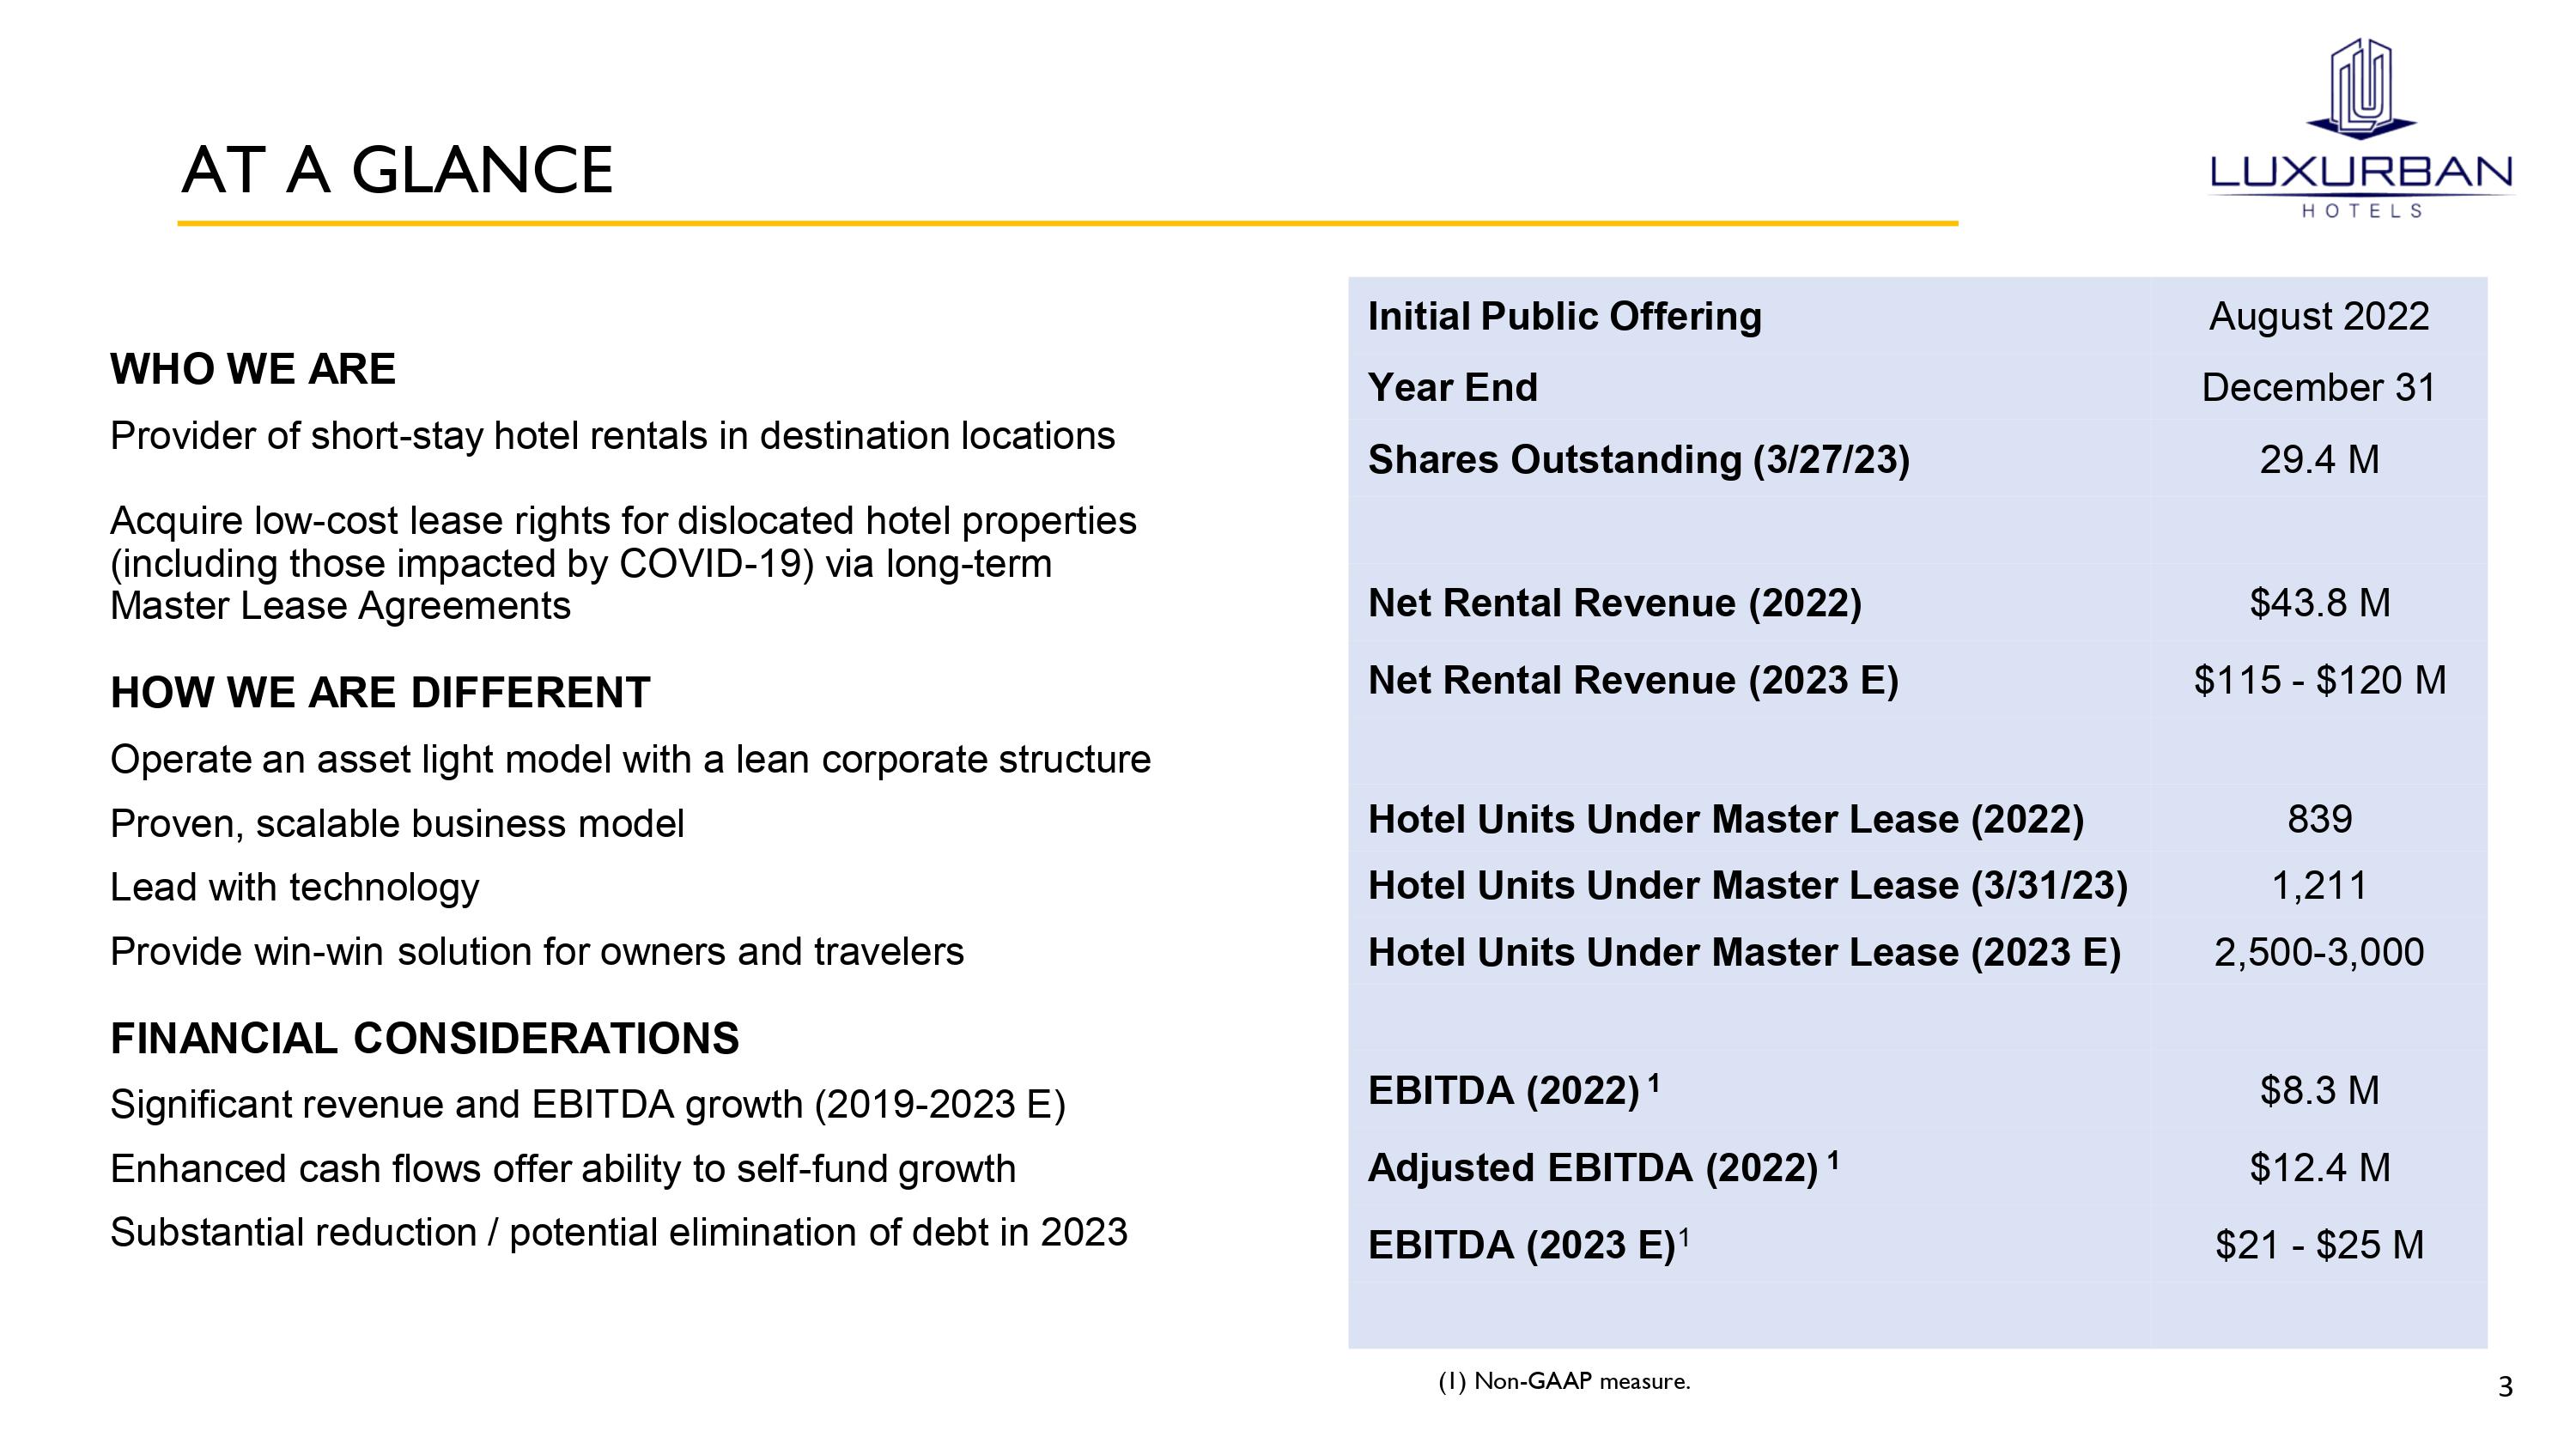Click the AT A GLANCE slide title

397,169
